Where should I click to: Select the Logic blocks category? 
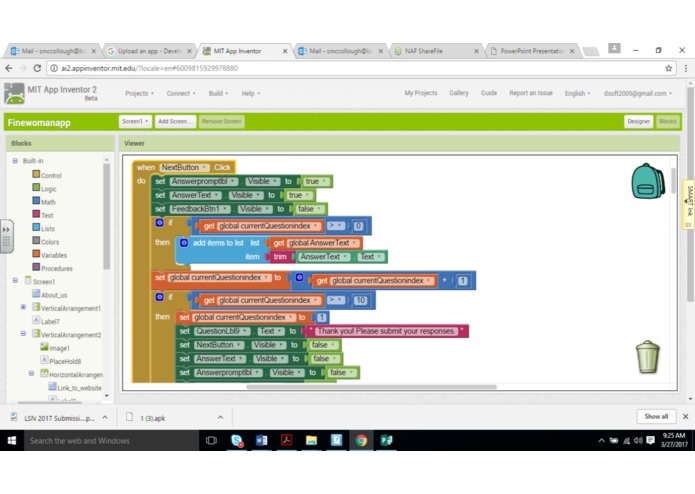coord(44,188)
